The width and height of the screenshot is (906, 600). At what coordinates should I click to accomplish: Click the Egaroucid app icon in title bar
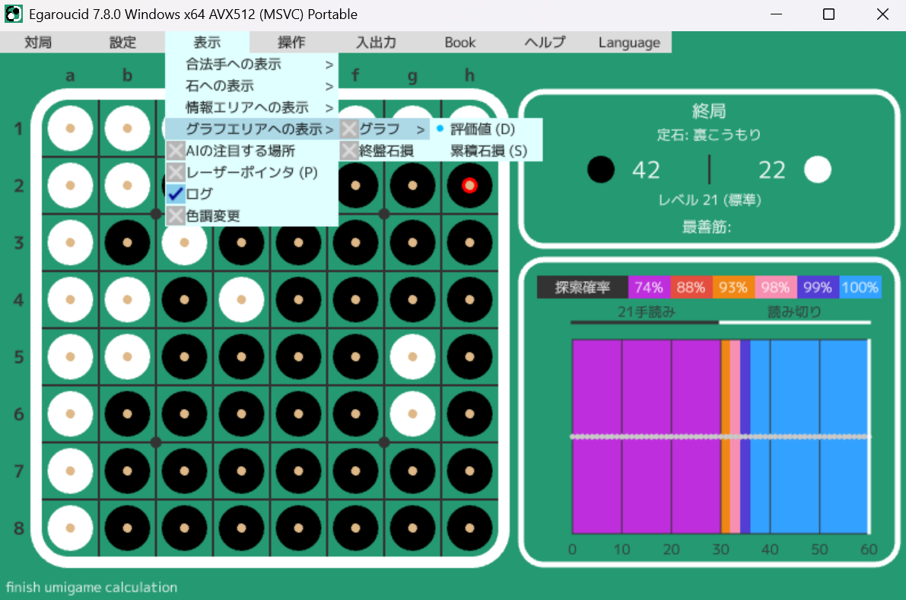coord(14,14)
